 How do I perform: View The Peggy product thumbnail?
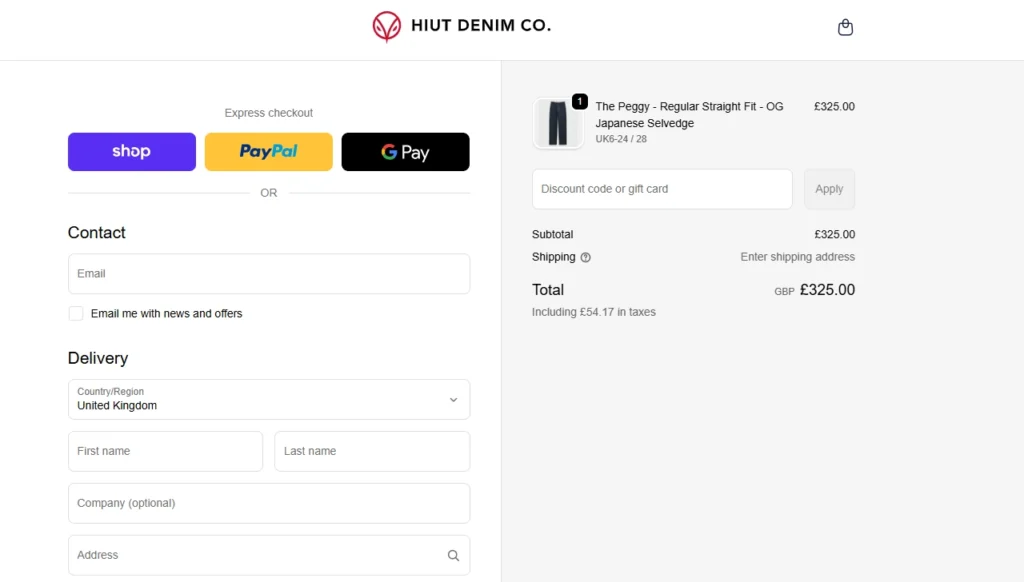click(558, 122)
